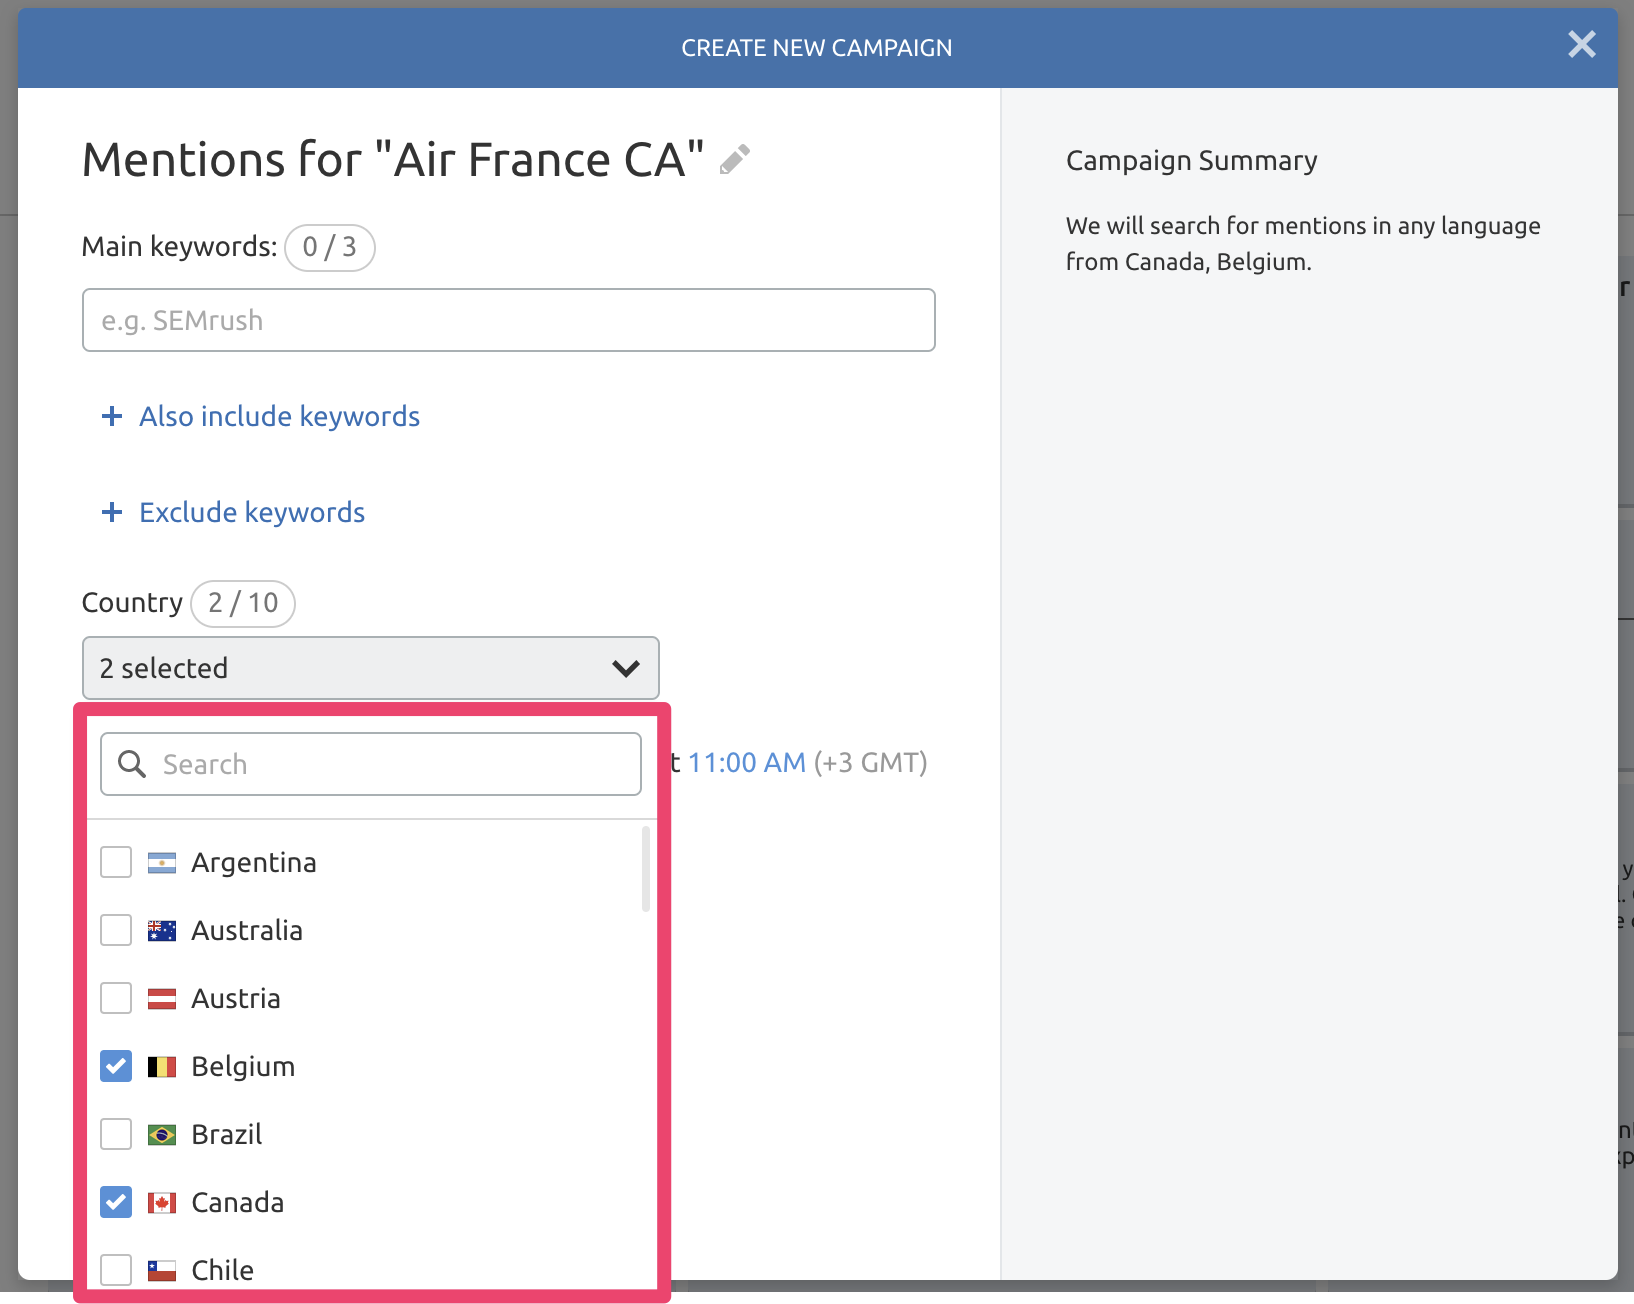
Task: Click the pencil icon to edit campaign name
Action: coord(735,160)
